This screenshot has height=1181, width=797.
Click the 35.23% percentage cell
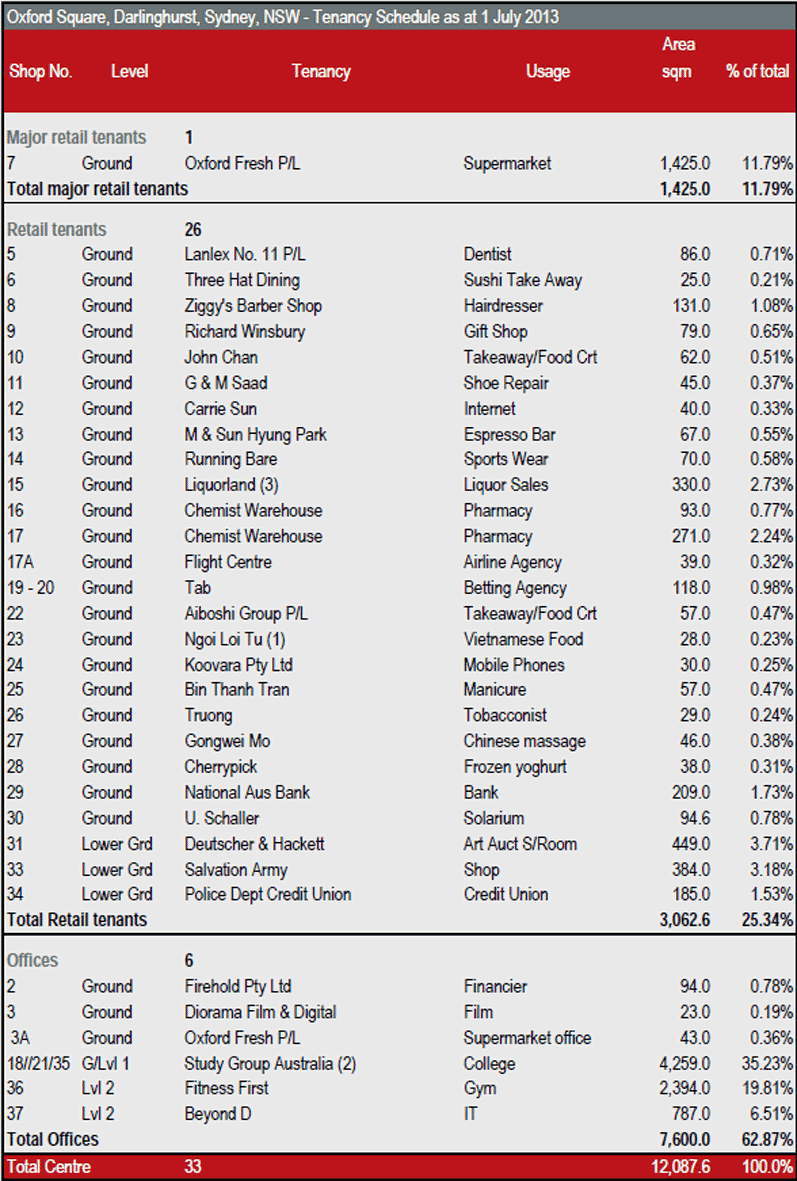[765, 1063]
